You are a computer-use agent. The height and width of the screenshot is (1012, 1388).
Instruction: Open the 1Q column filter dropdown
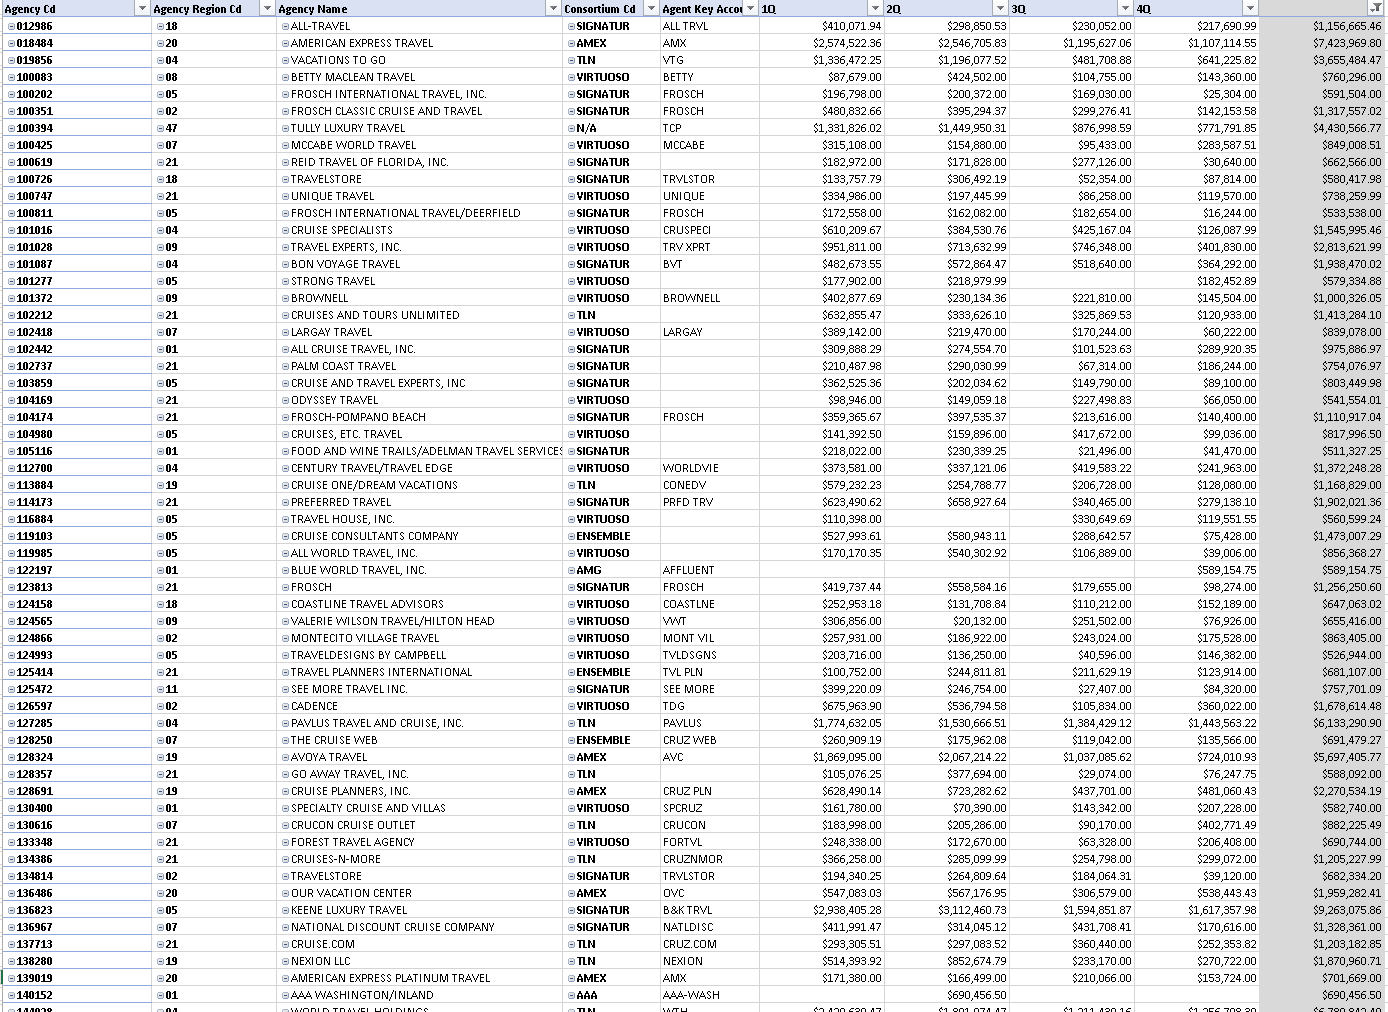click(x=876, y=9)
